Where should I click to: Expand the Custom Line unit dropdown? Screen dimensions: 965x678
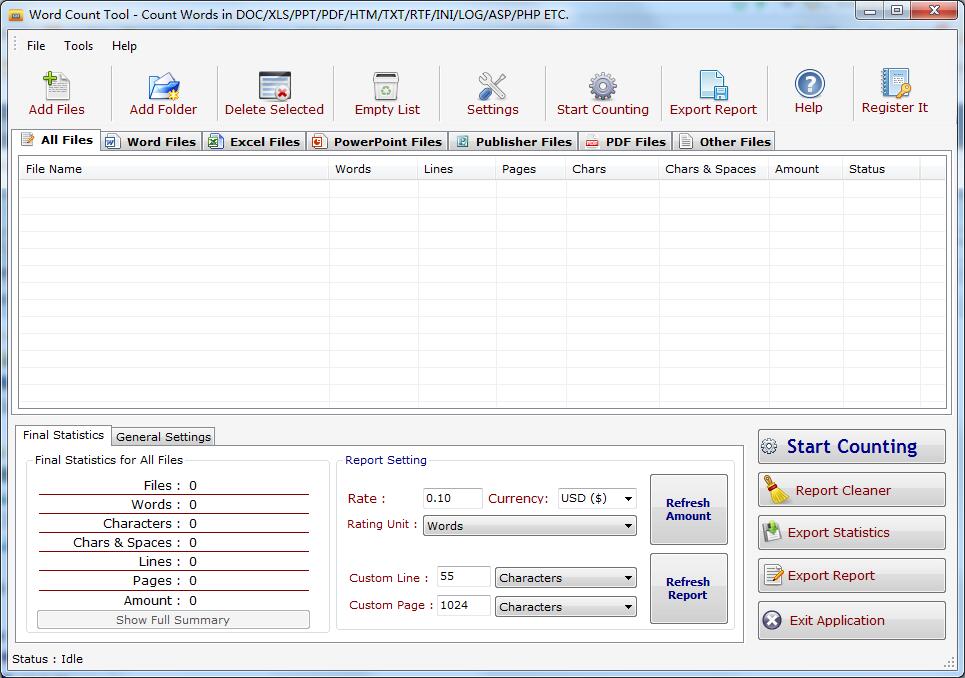[x=627, y=578]
